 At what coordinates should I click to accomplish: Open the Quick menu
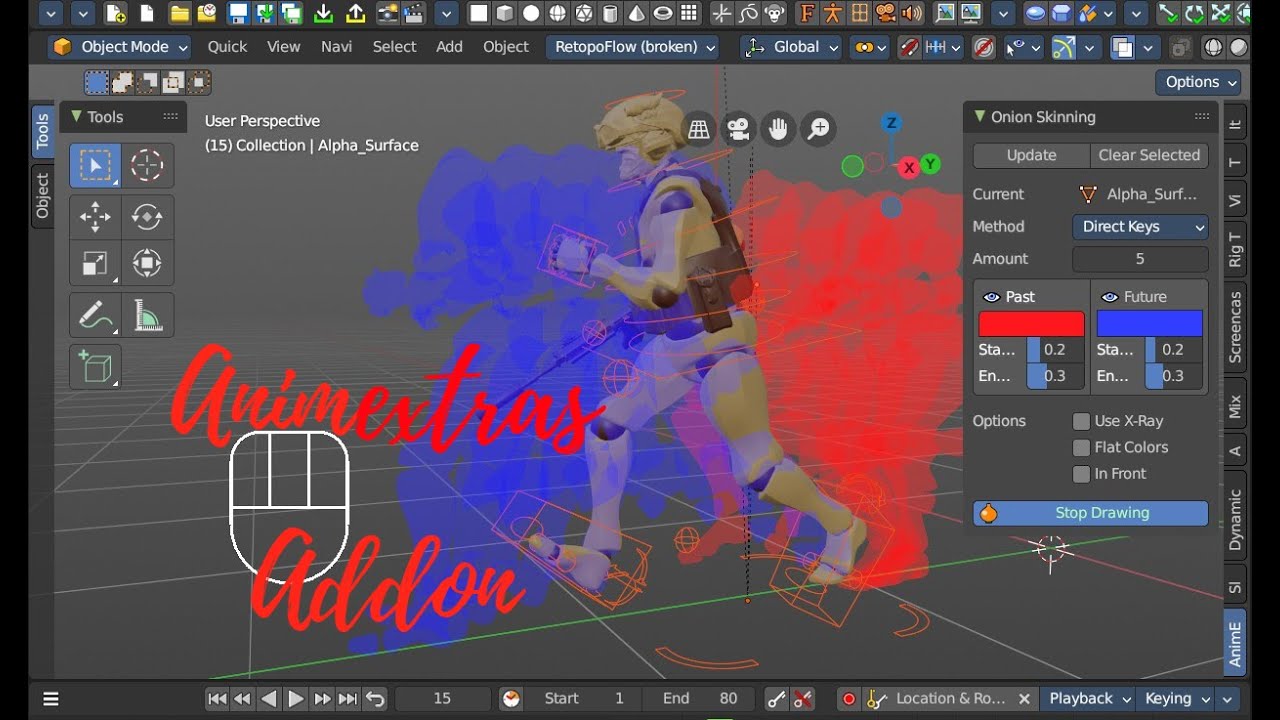click(x=227, y=47)
